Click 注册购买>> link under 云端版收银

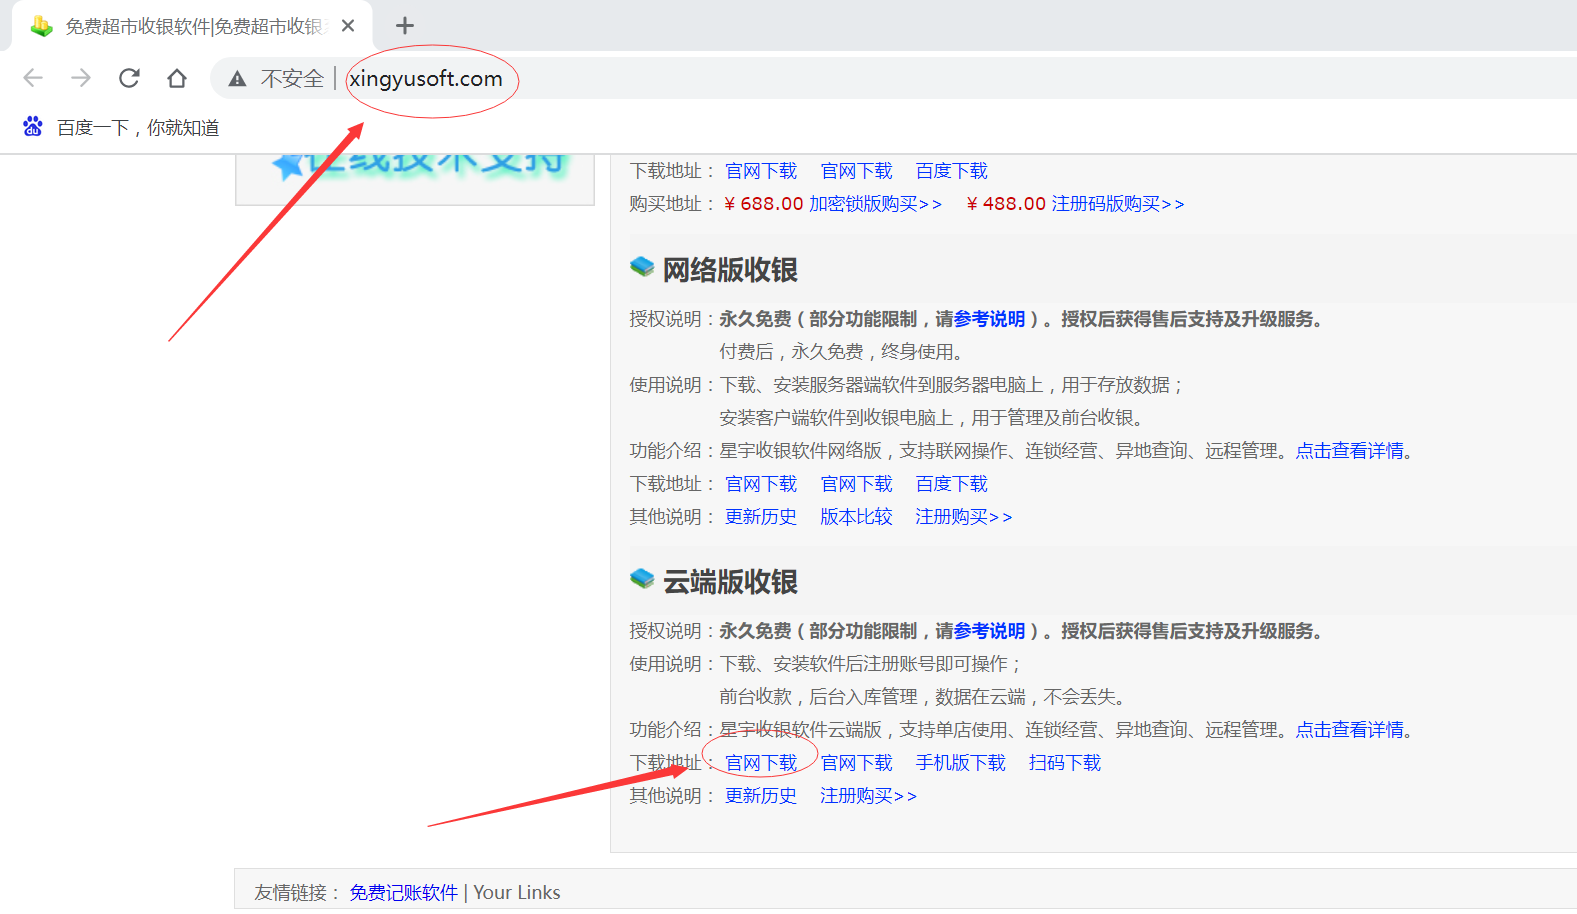[868, 796]
